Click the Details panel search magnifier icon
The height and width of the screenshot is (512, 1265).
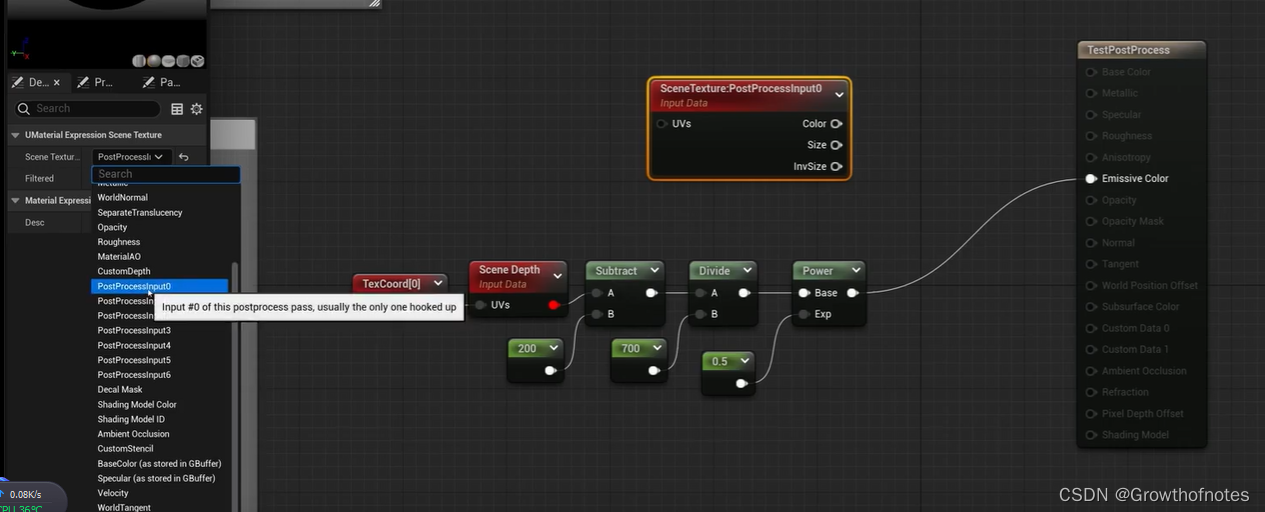23,109
